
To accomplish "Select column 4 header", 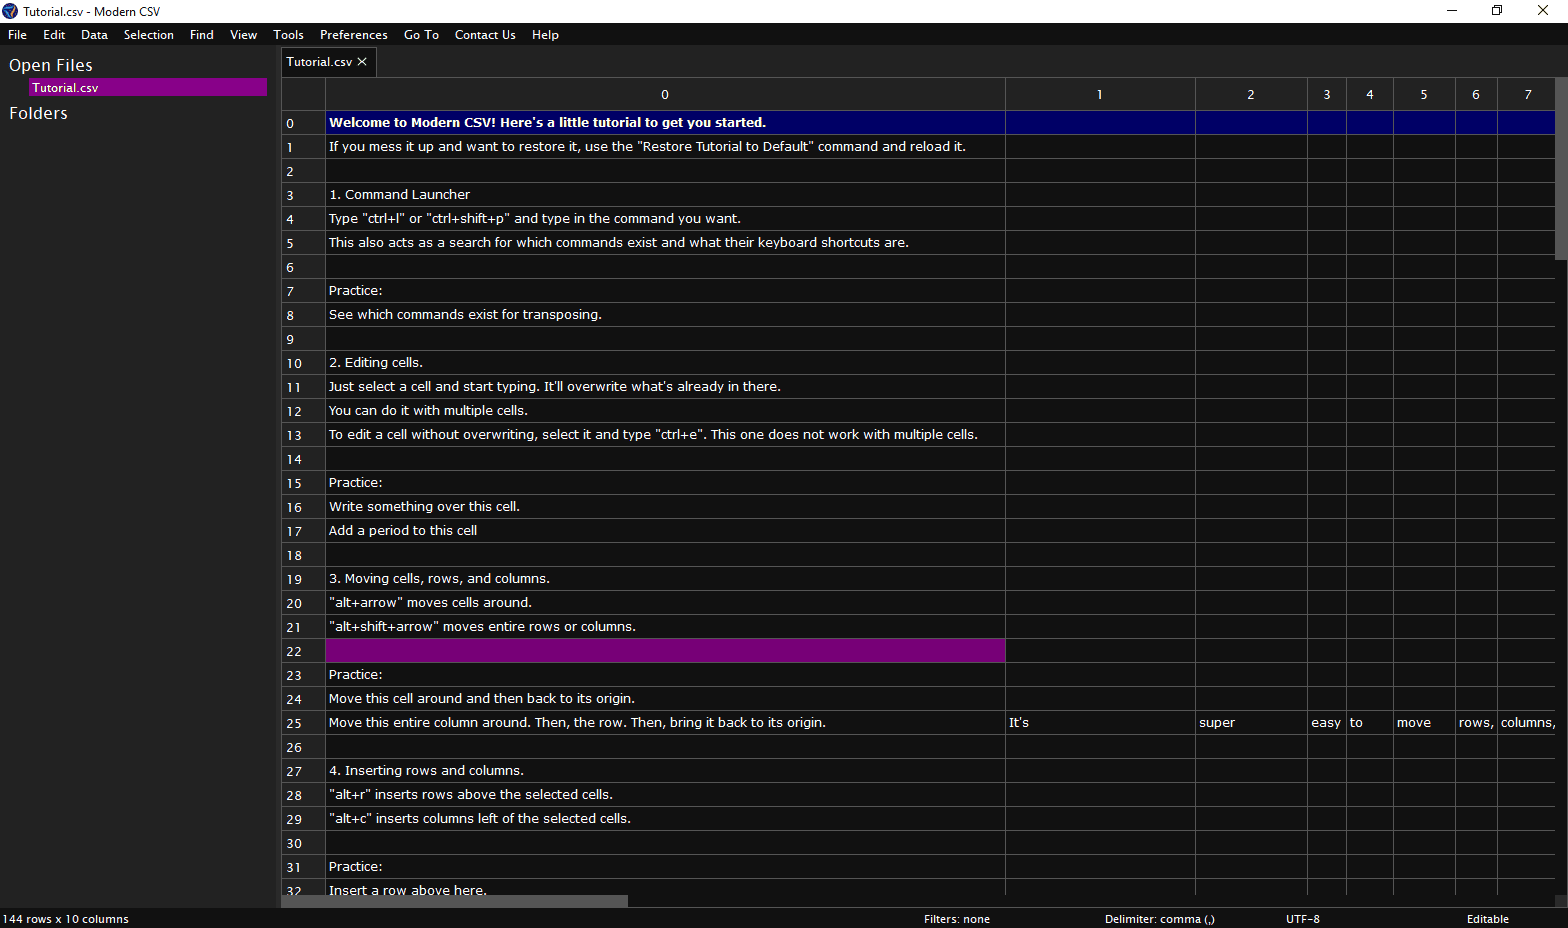I will point(1370,95).
